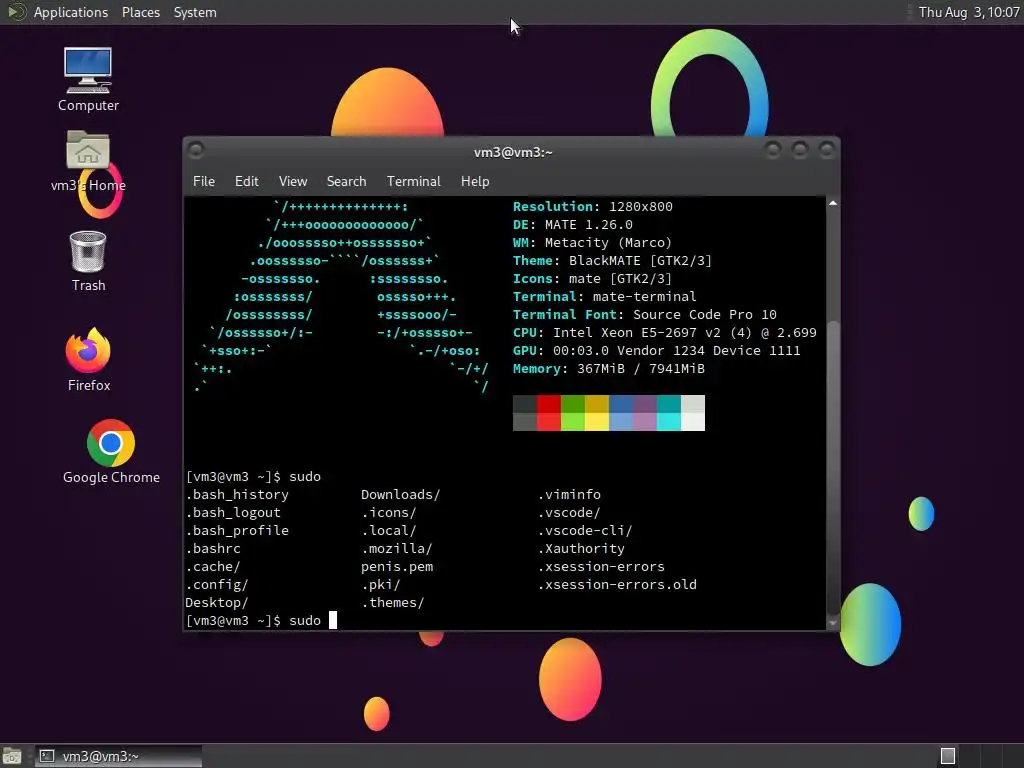Click the .xsession-errors.old entry in terminal

[616, 584]
